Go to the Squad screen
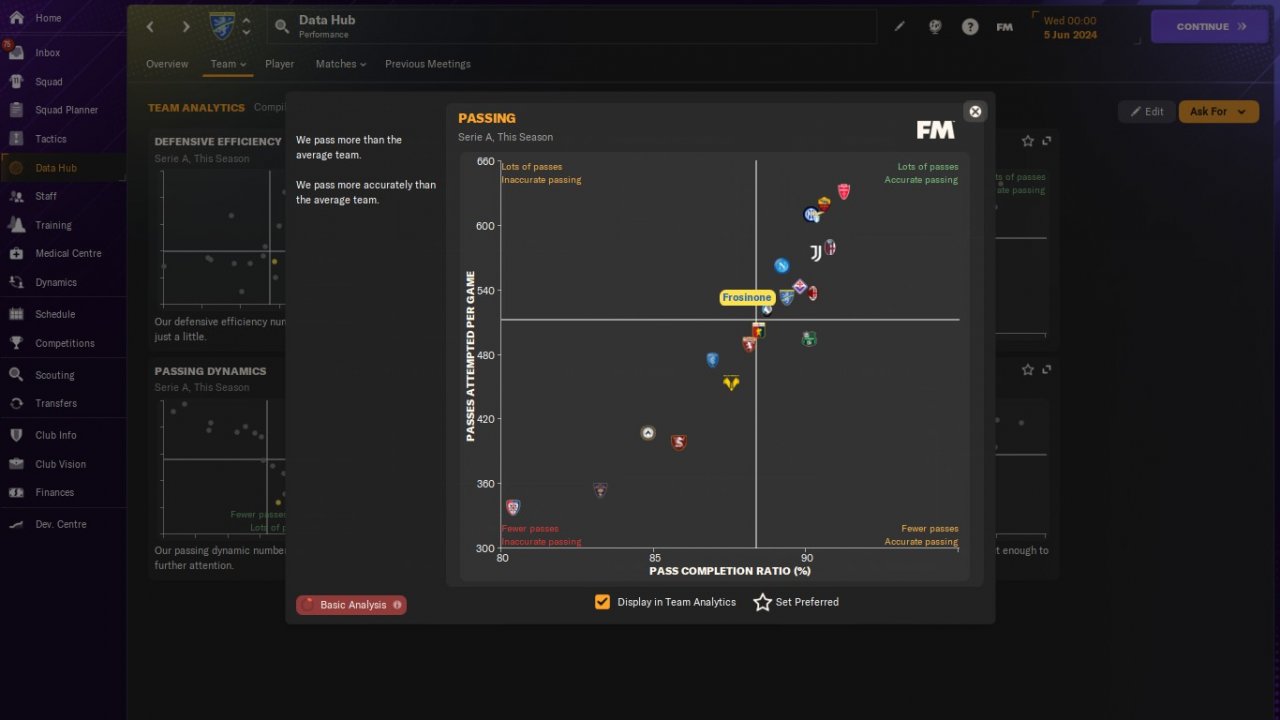The image size is (1280, 720). pyautogui.click(x=63, y=82)
